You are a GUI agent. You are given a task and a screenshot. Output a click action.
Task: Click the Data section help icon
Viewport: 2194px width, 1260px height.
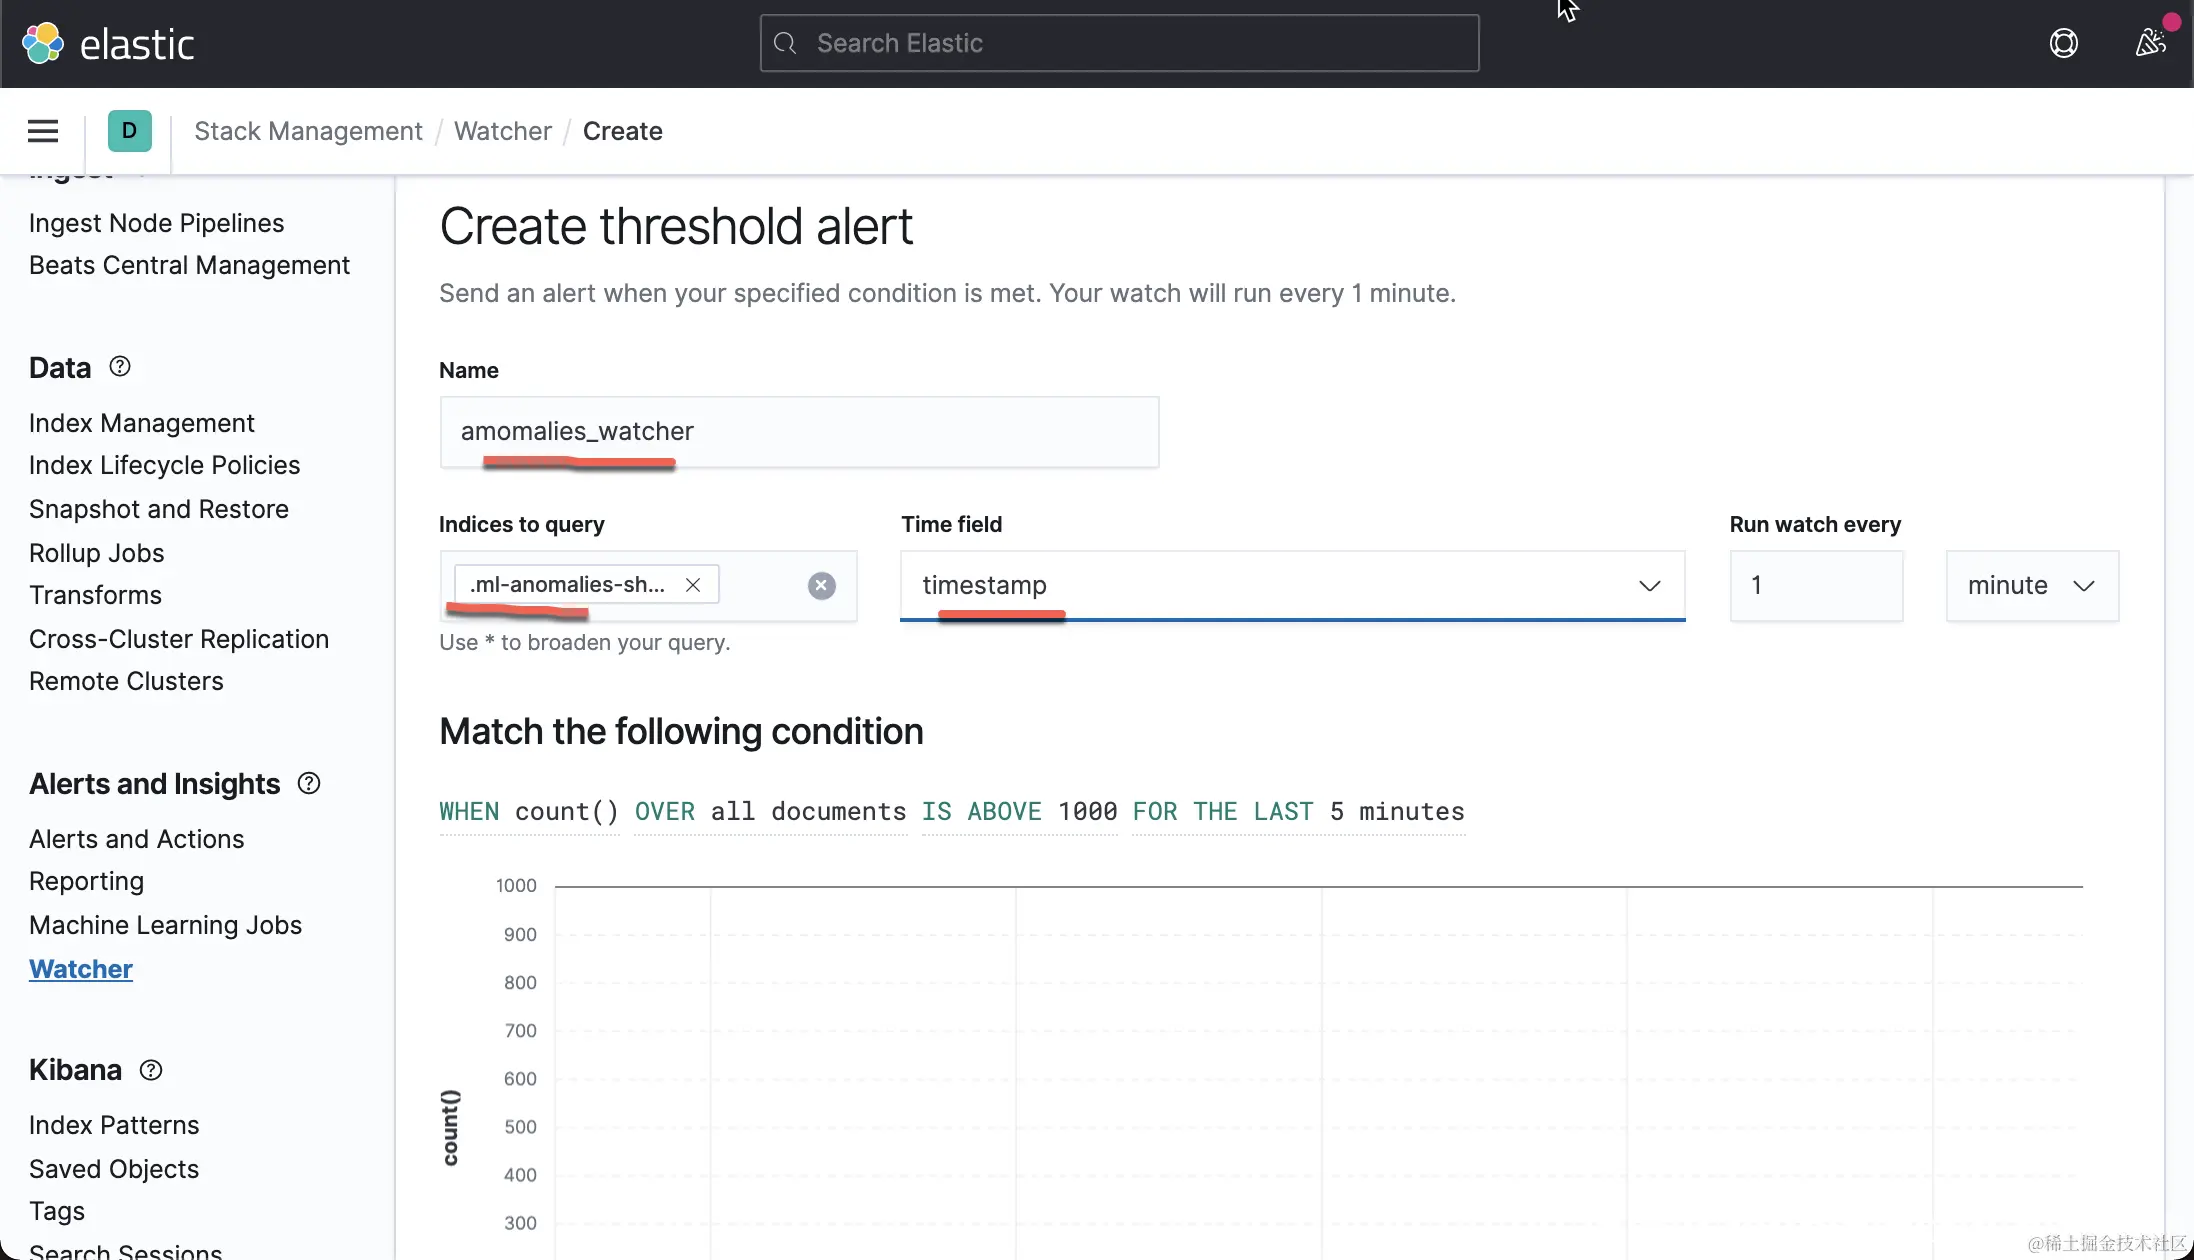click(120, 367)
